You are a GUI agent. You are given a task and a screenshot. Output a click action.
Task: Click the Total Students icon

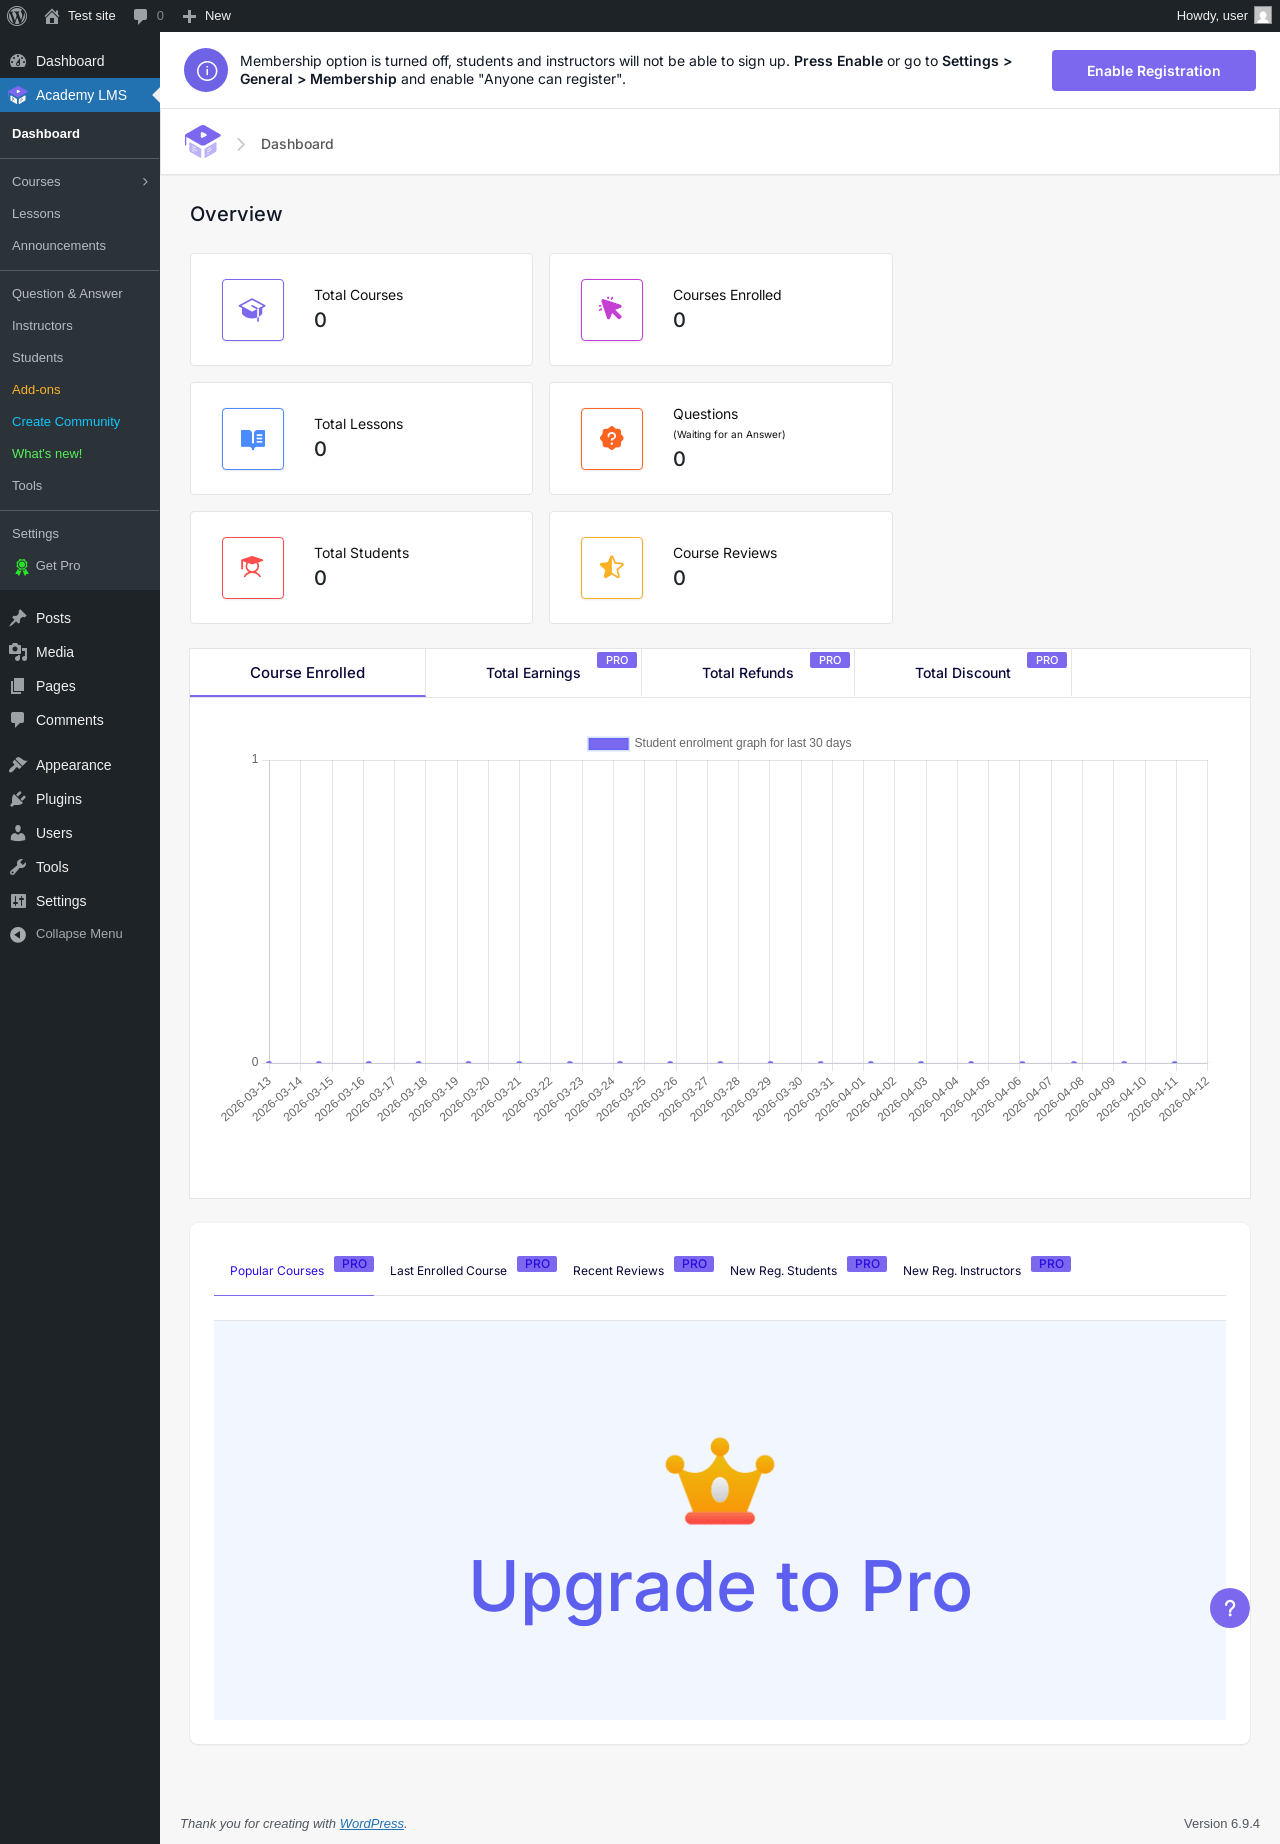point(253,568)
